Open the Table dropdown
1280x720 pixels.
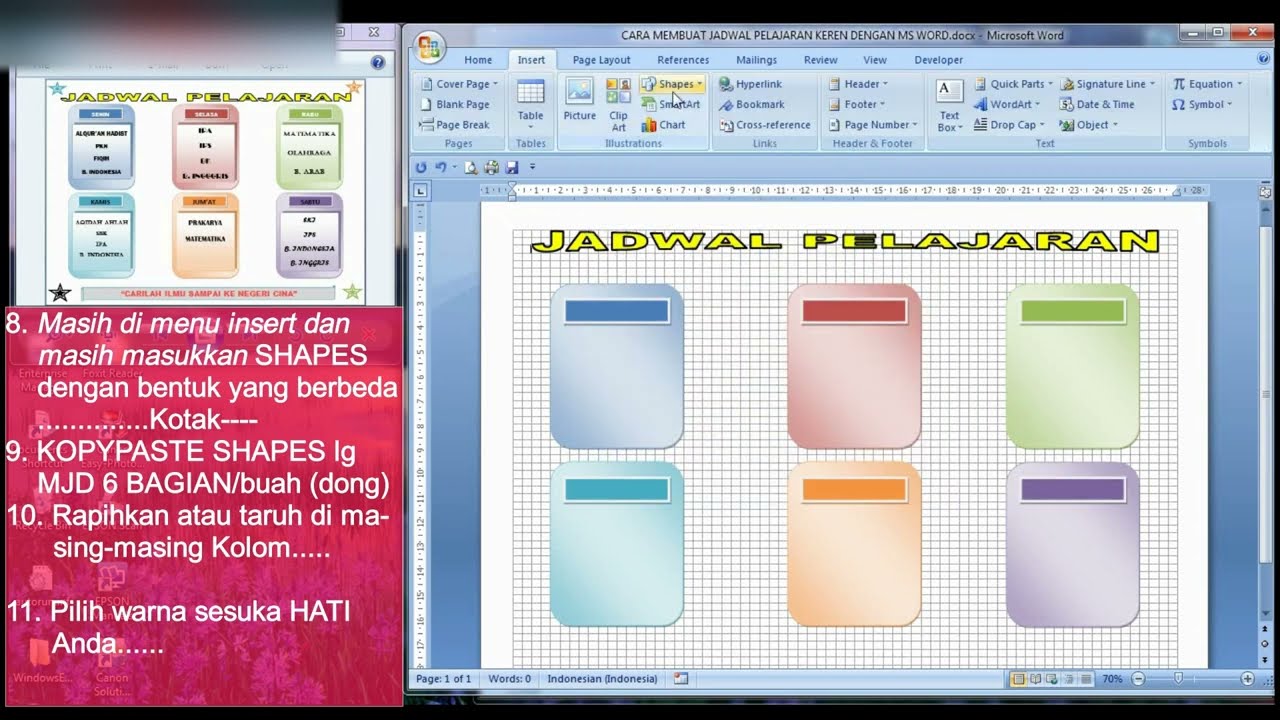(x=531, y=104)
